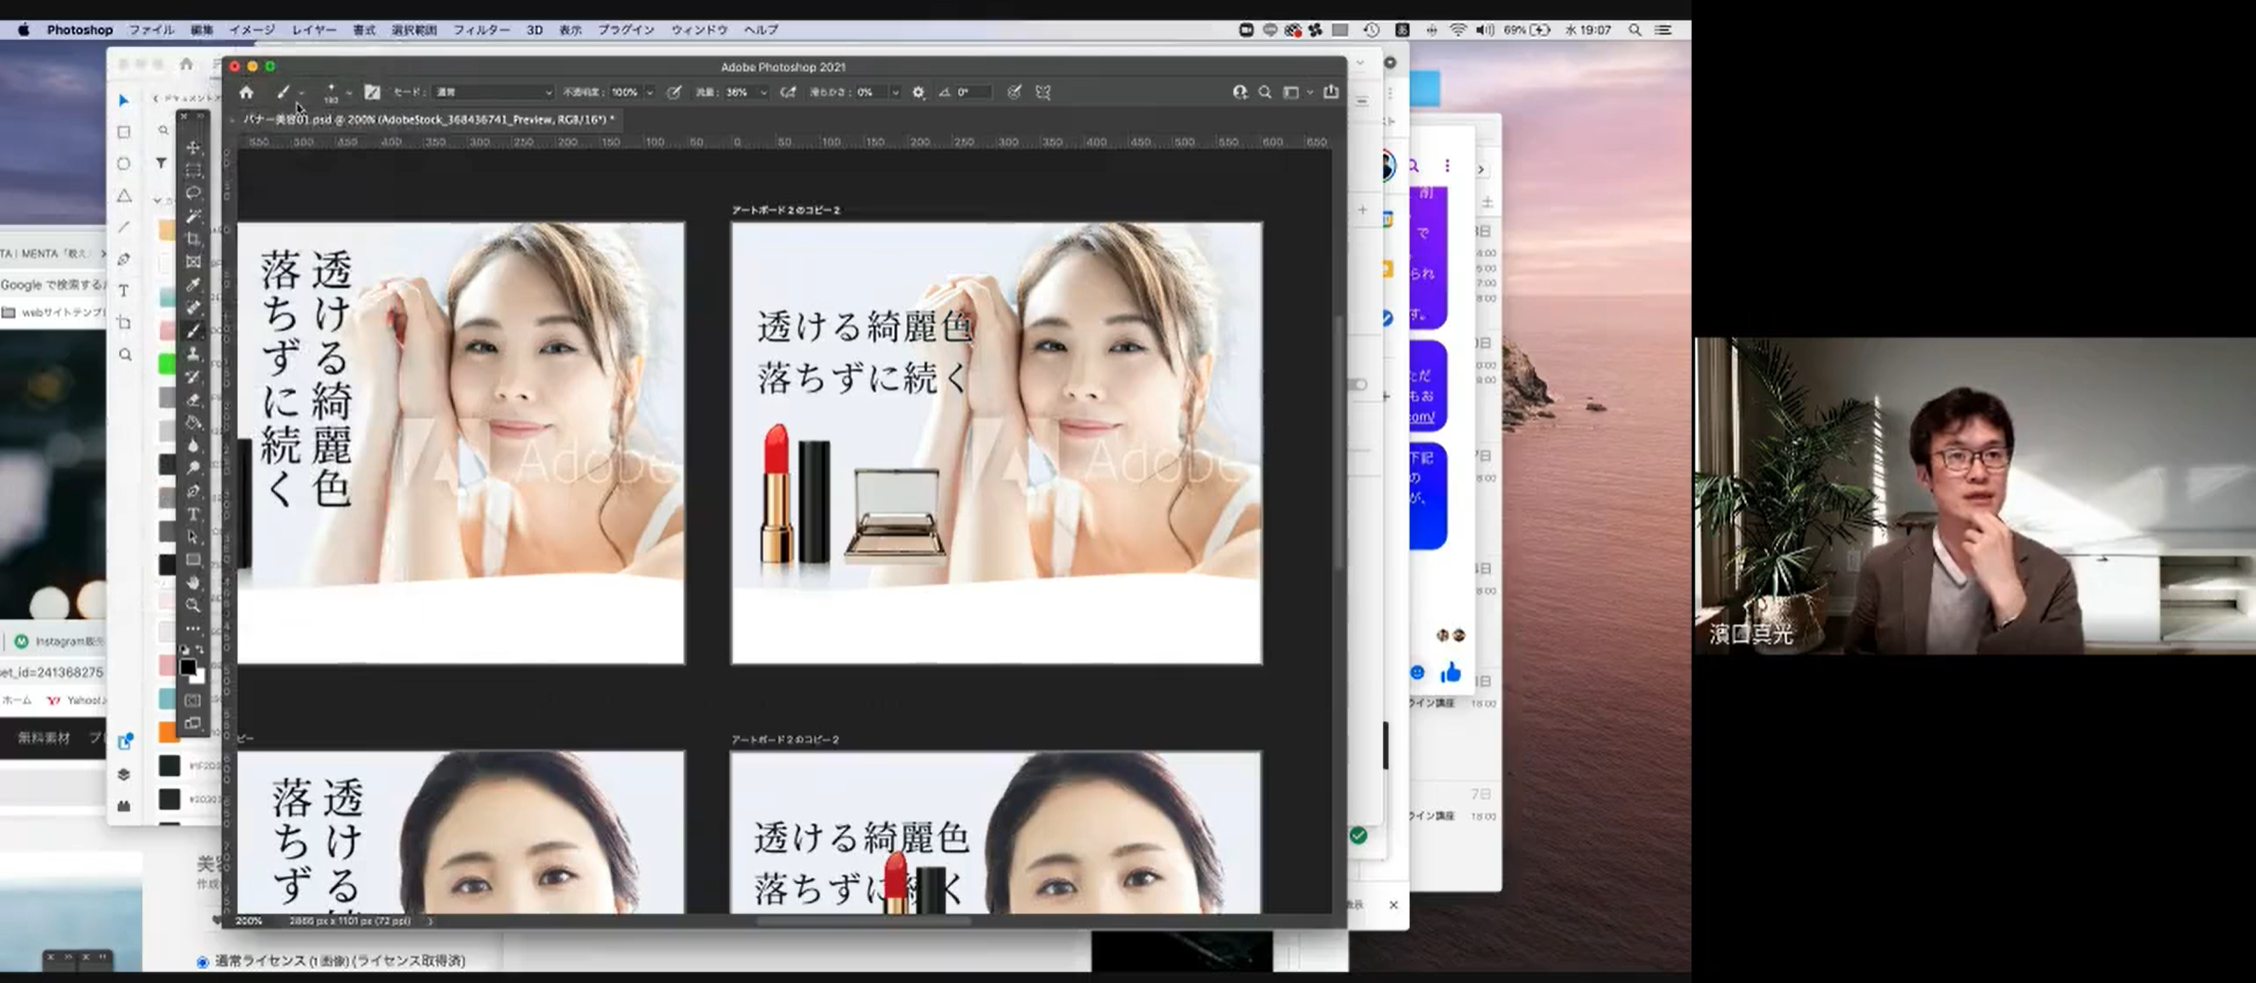Select the Clone Stamp tool
The image size is (2256, 983).
point(193,354)
